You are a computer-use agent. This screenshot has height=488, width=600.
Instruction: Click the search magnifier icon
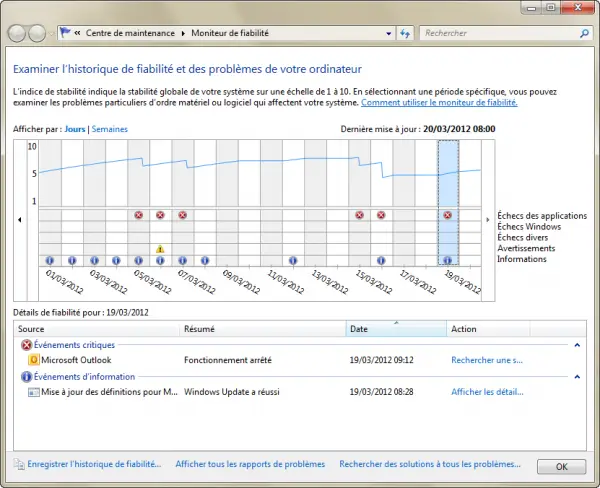pos(584,33)
